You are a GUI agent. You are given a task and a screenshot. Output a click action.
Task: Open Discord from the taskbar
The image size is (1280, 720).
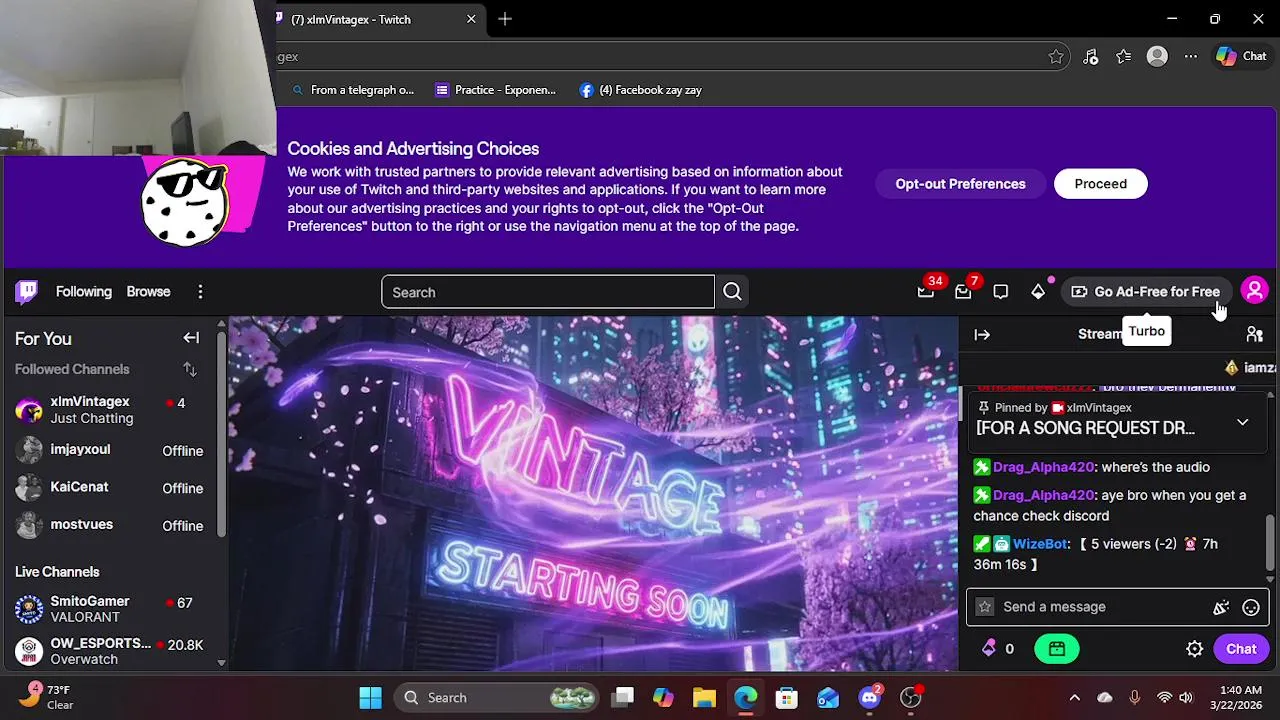coord(870,698)
